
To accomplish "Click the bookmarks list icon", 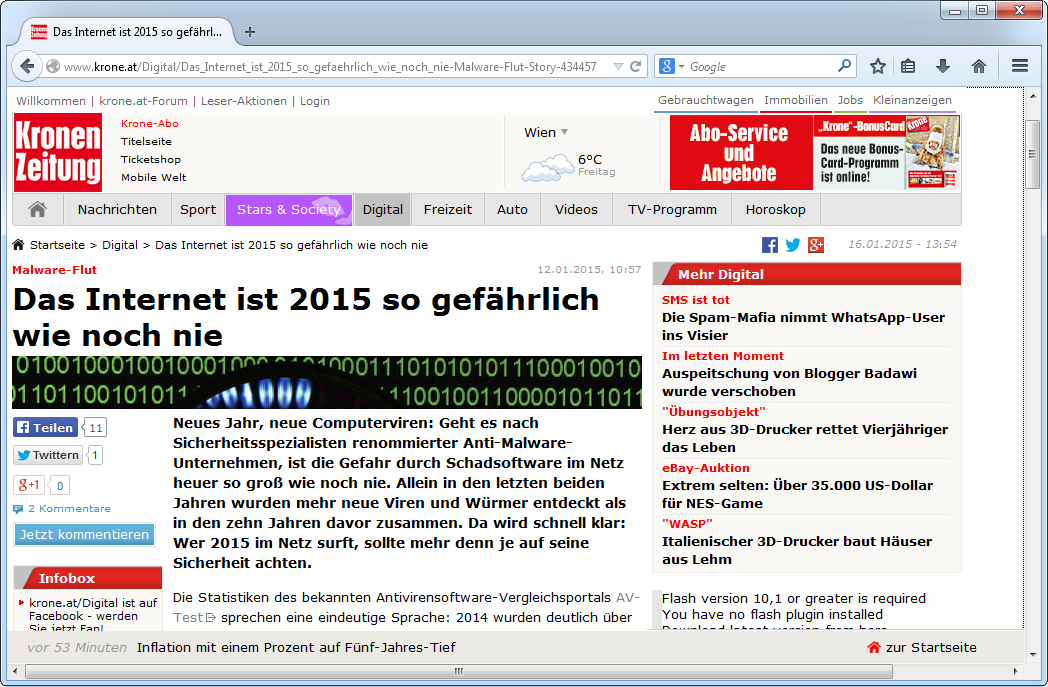I will click(908, 66).
